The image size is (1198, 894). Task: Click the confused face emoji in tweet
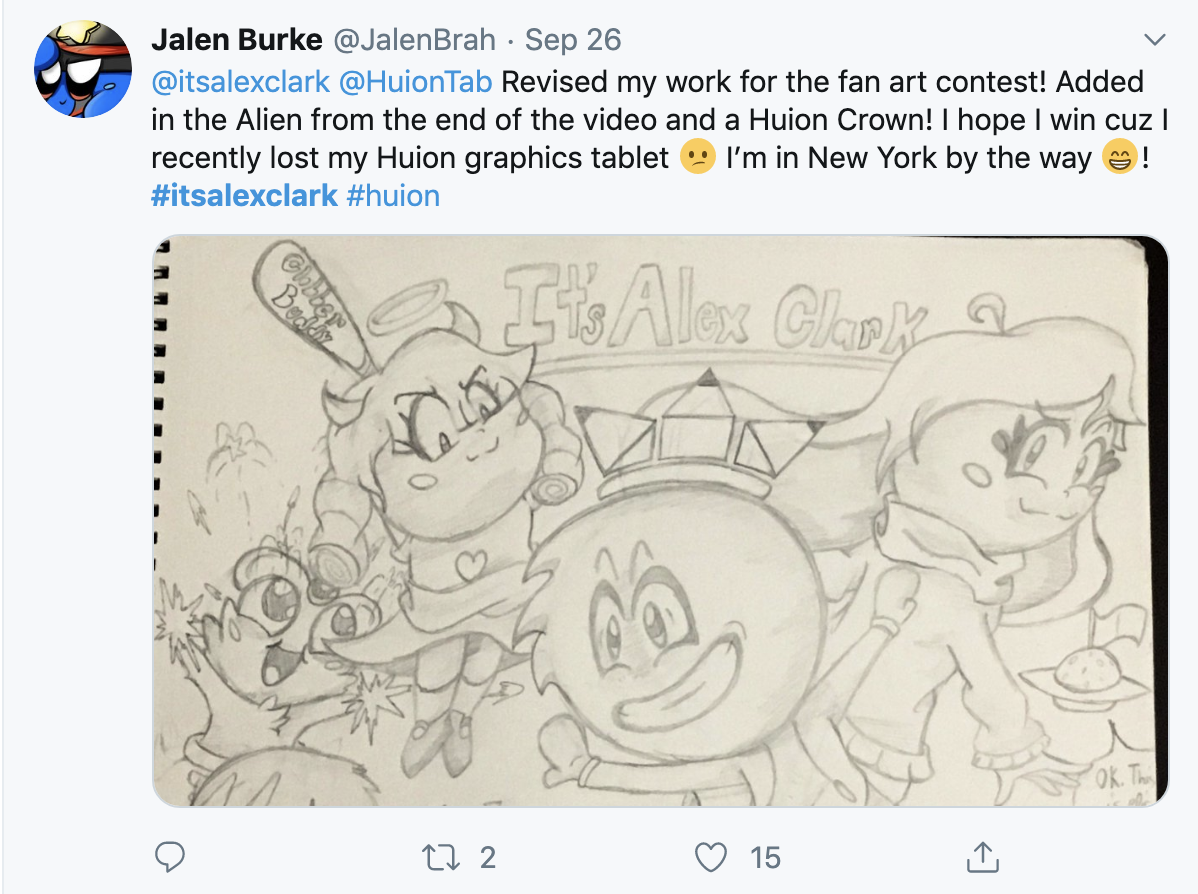click(x=698, y=157)
